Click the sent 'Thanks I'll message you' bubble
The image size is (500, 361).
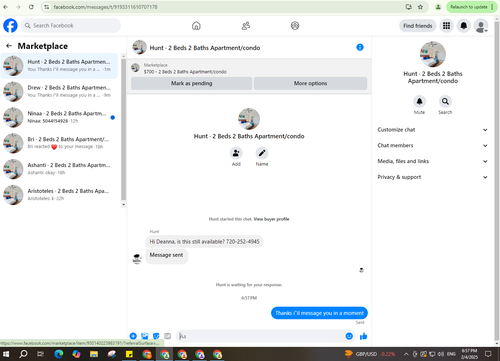(x=319, y=313)
